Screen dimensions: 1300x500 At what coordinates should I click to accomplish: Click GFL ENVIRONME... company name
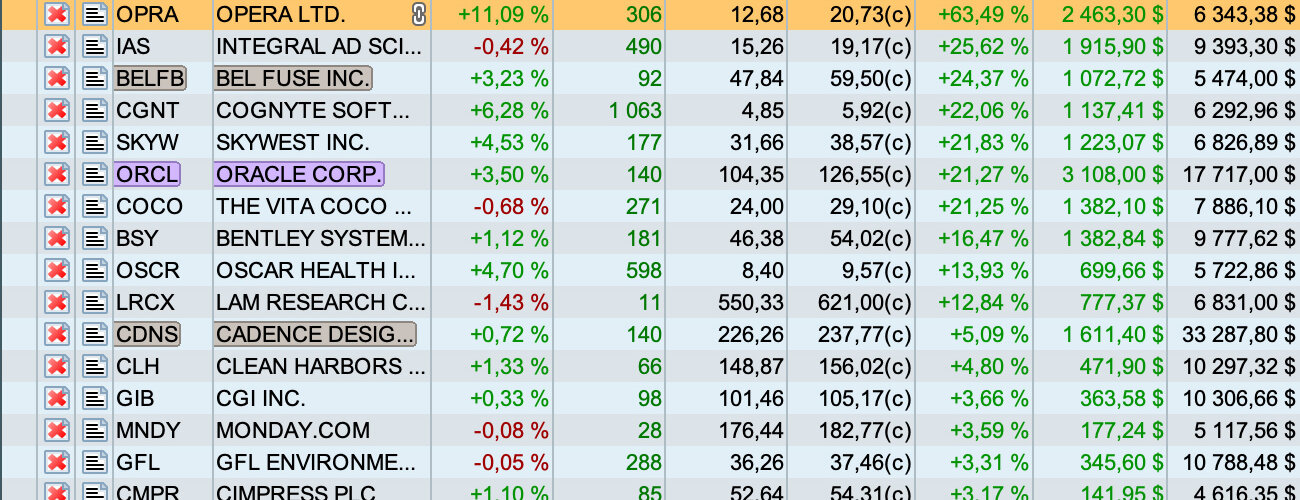tap(316, 463)
